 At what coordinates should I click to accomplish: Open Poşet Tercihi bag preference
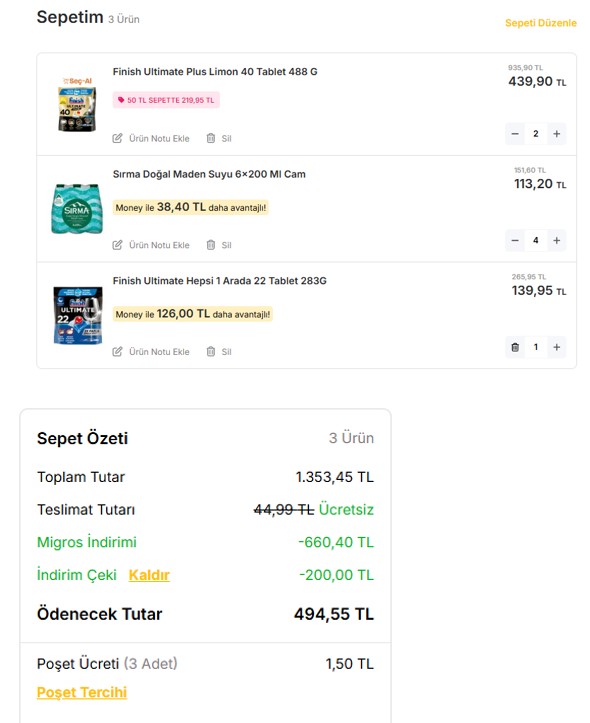(82, 693)
